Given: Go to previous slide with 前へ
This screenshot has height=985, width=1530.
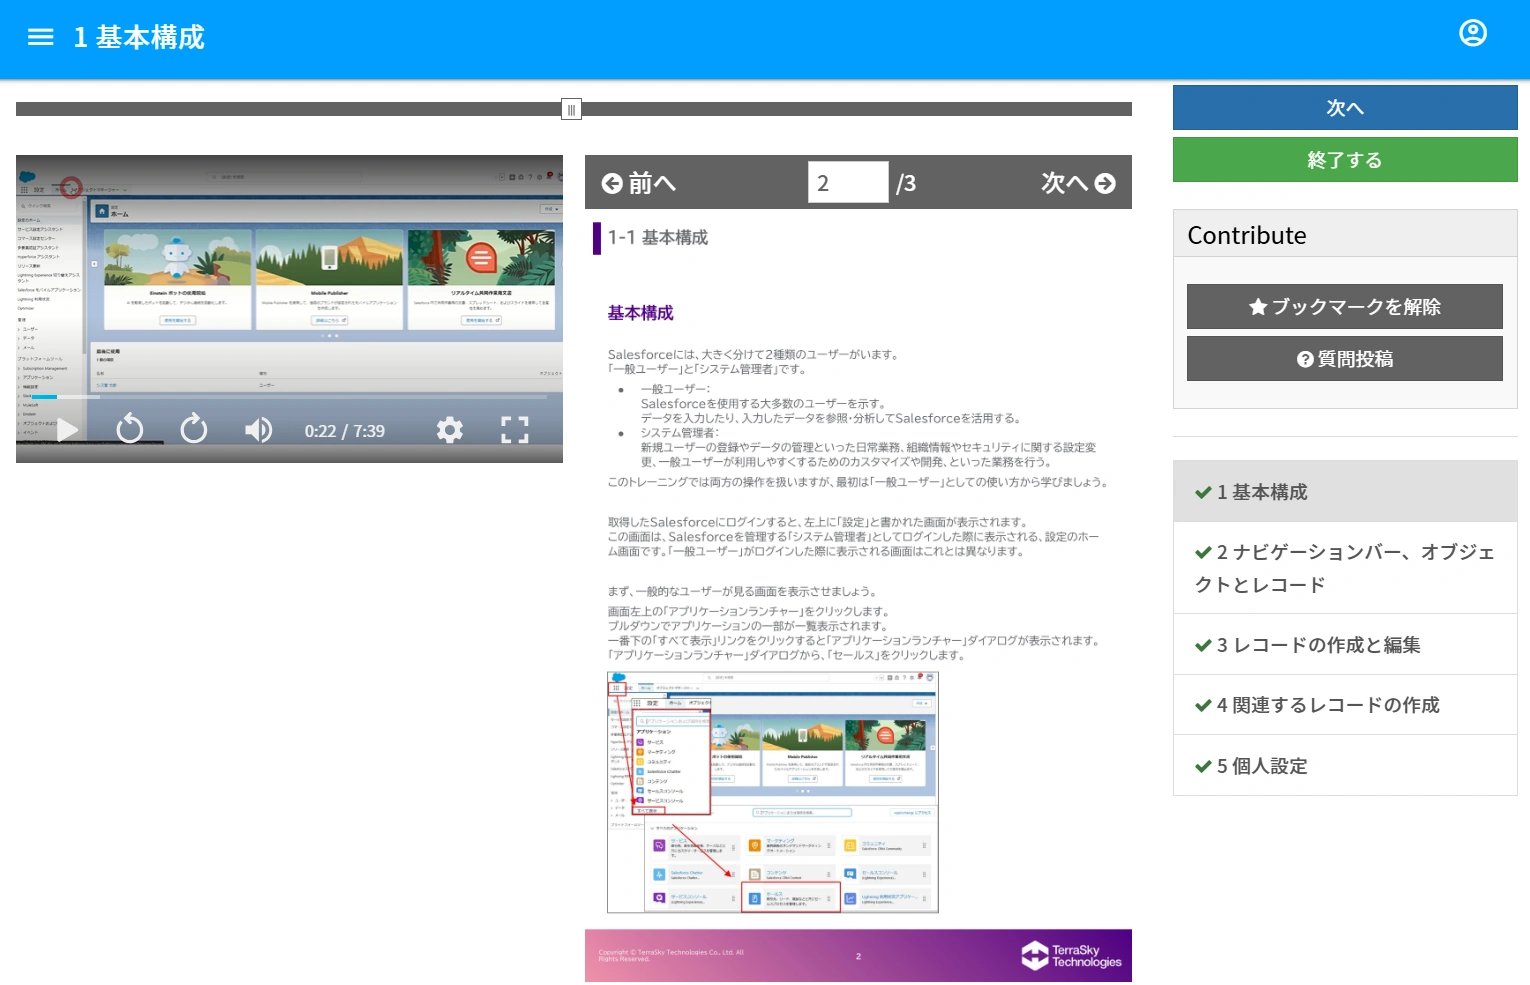Looking at the screenshot, I should coord(639,183).
